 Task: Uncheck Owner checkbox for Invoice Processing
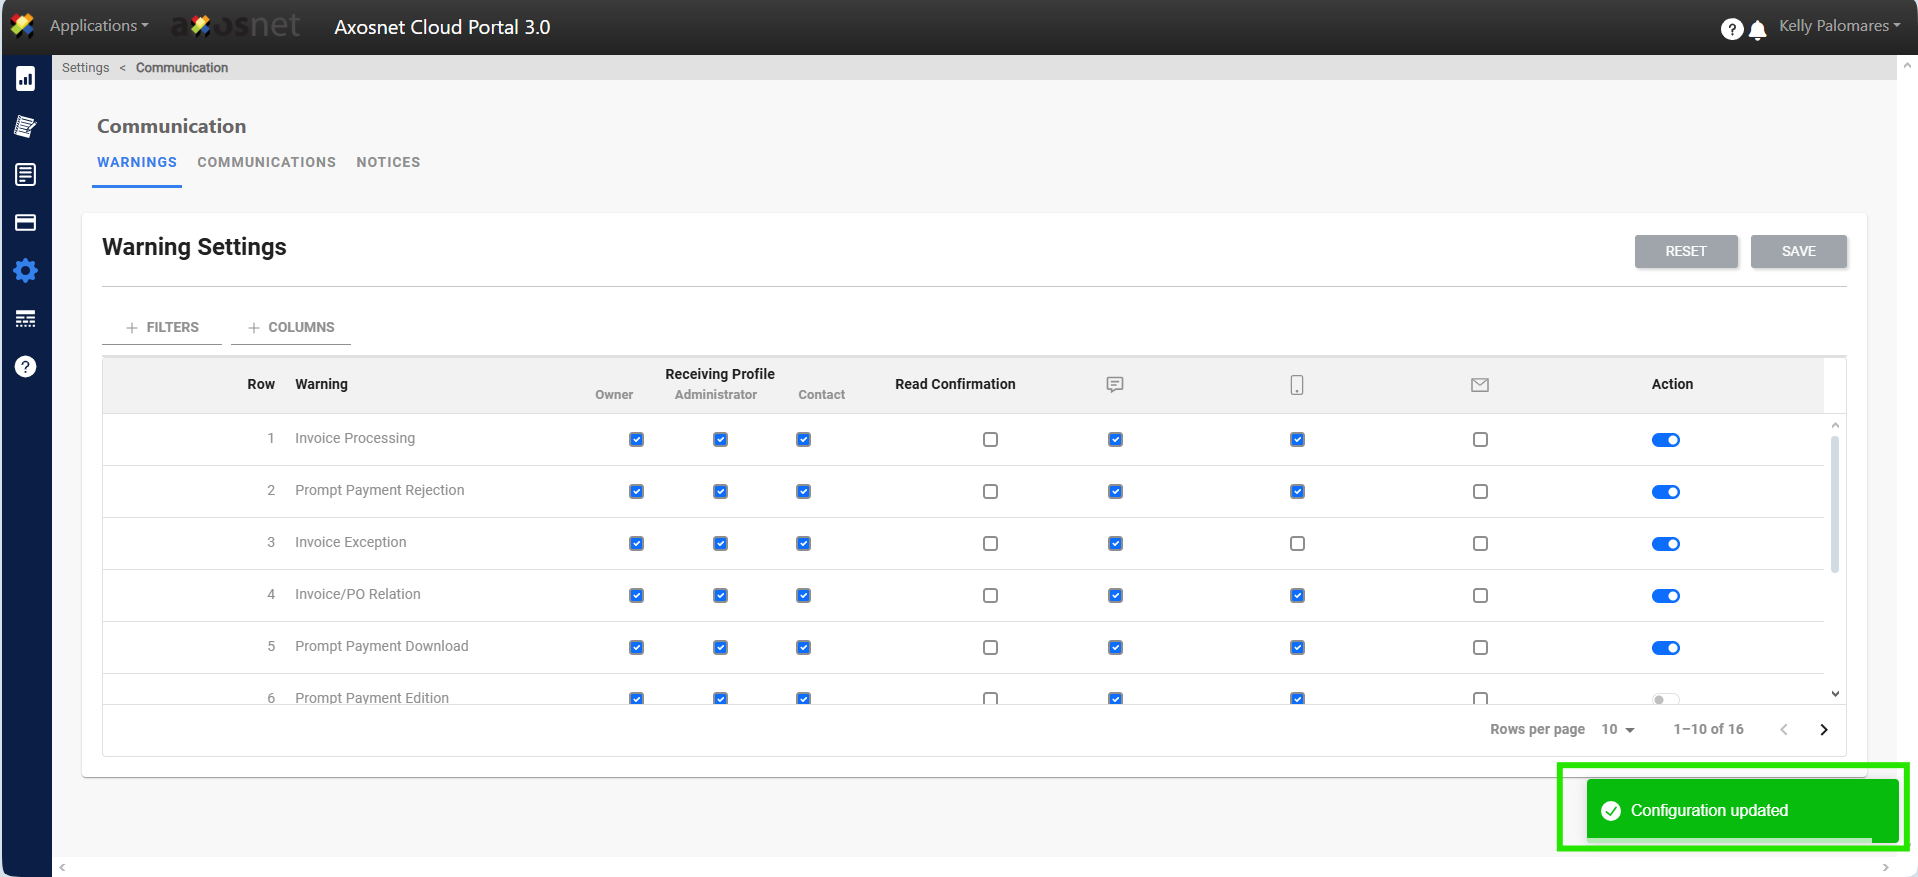pyautogui.click(x=636, y=440)
